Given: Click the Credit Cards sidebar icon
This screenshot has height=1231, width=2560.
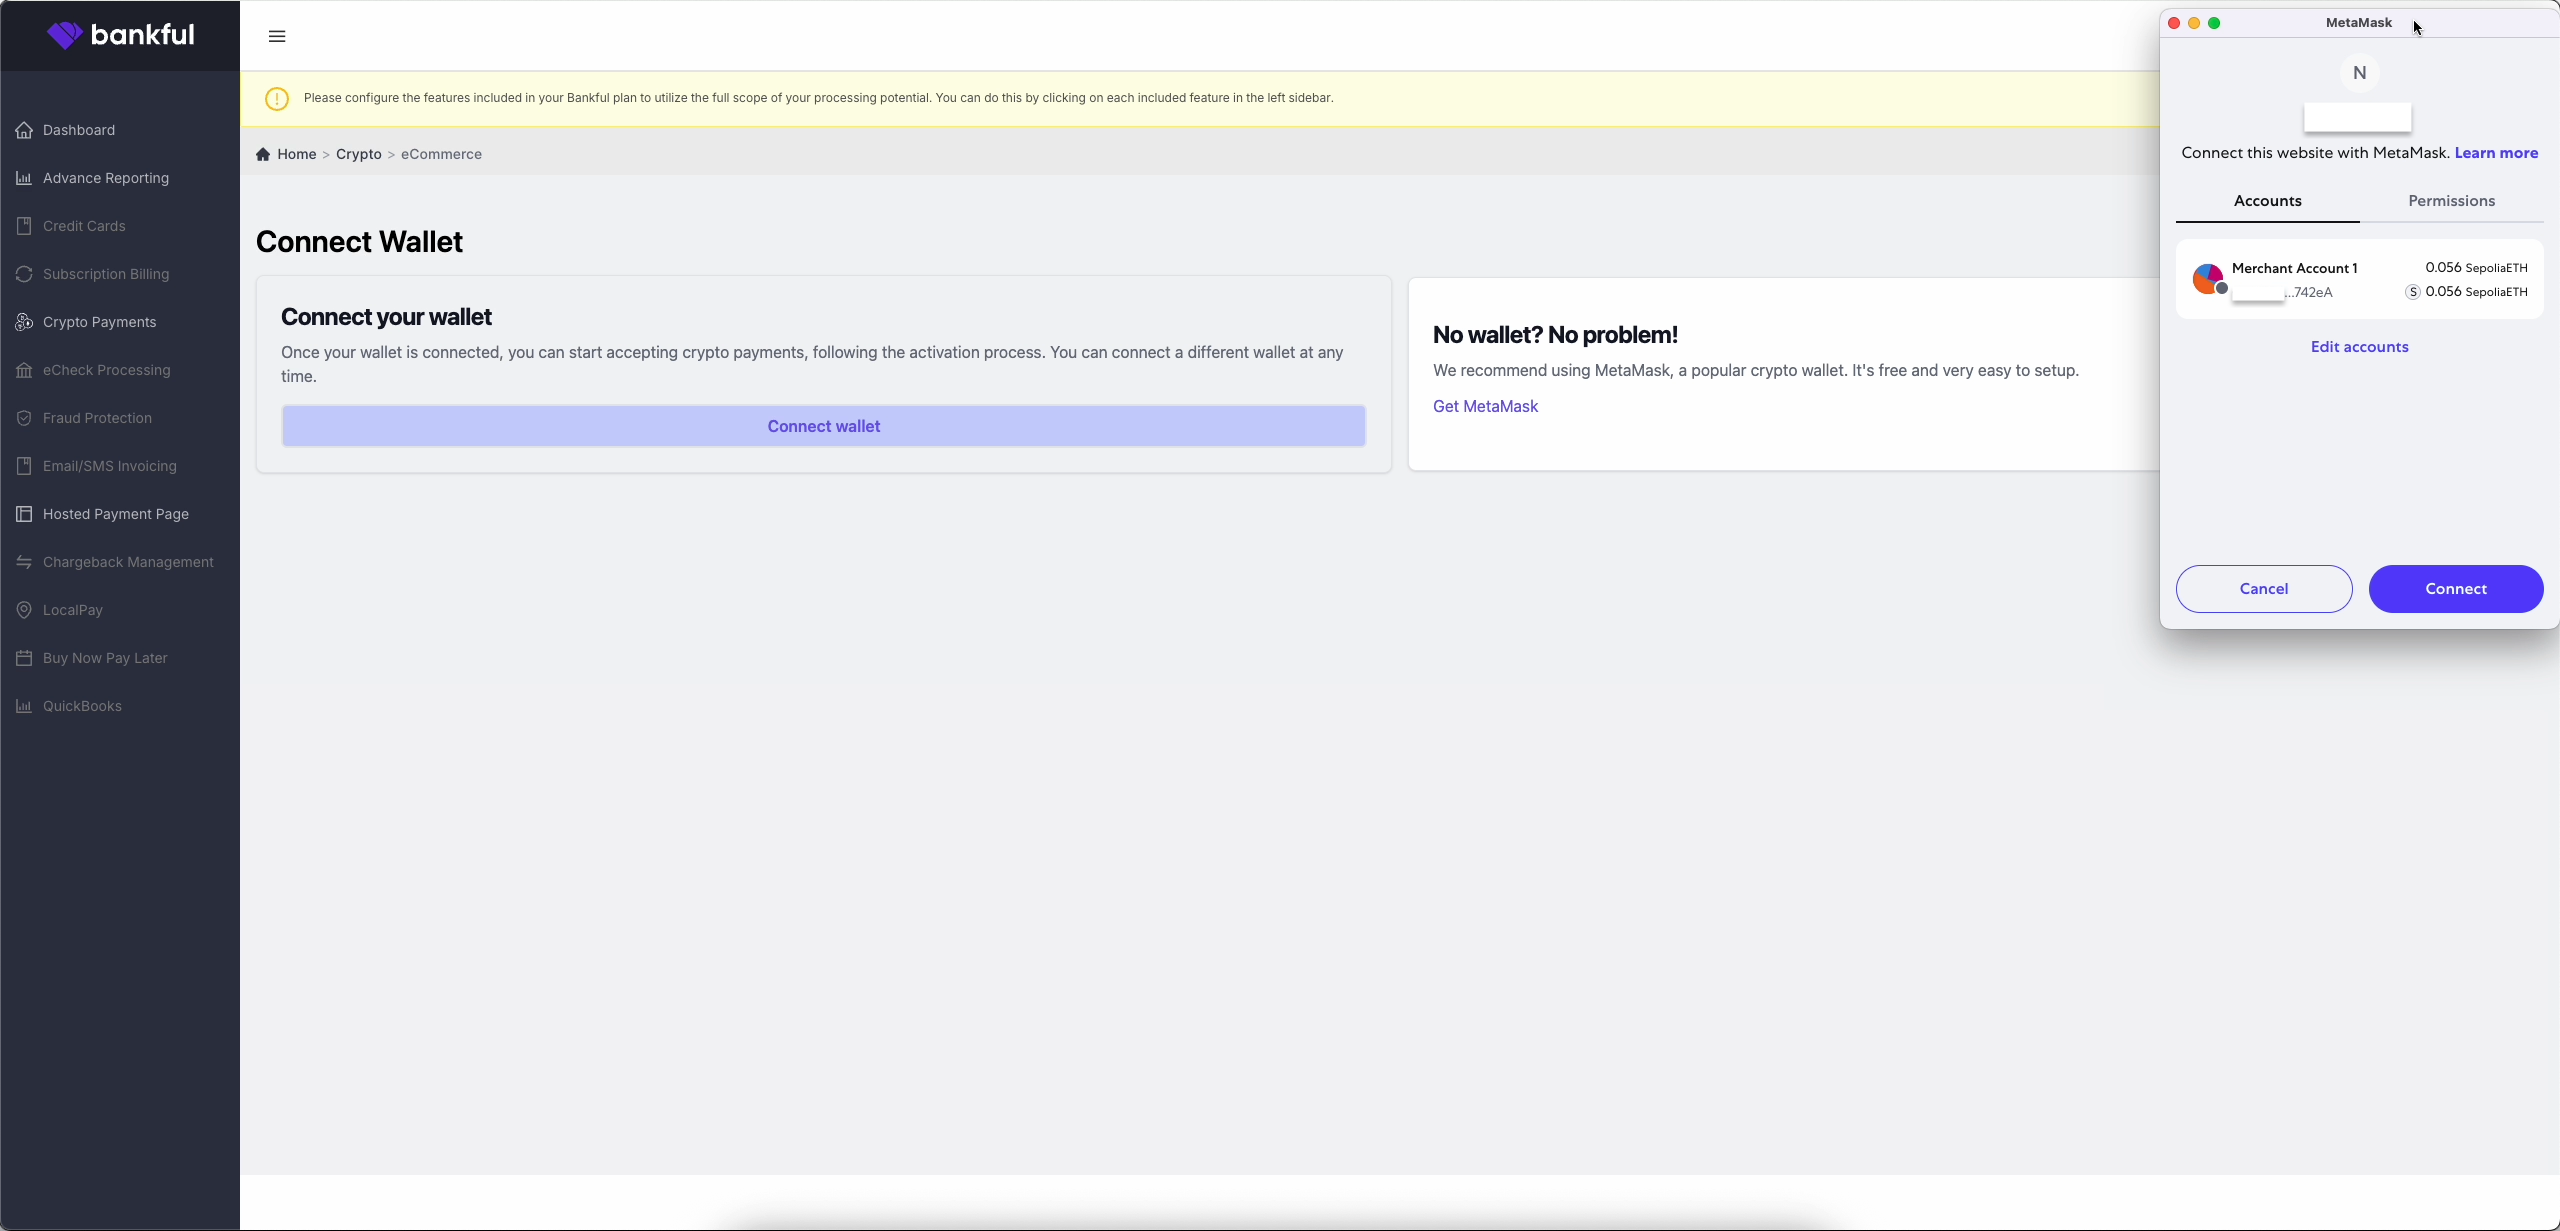Looking at the screenshot, I should (x=24, y=226).
